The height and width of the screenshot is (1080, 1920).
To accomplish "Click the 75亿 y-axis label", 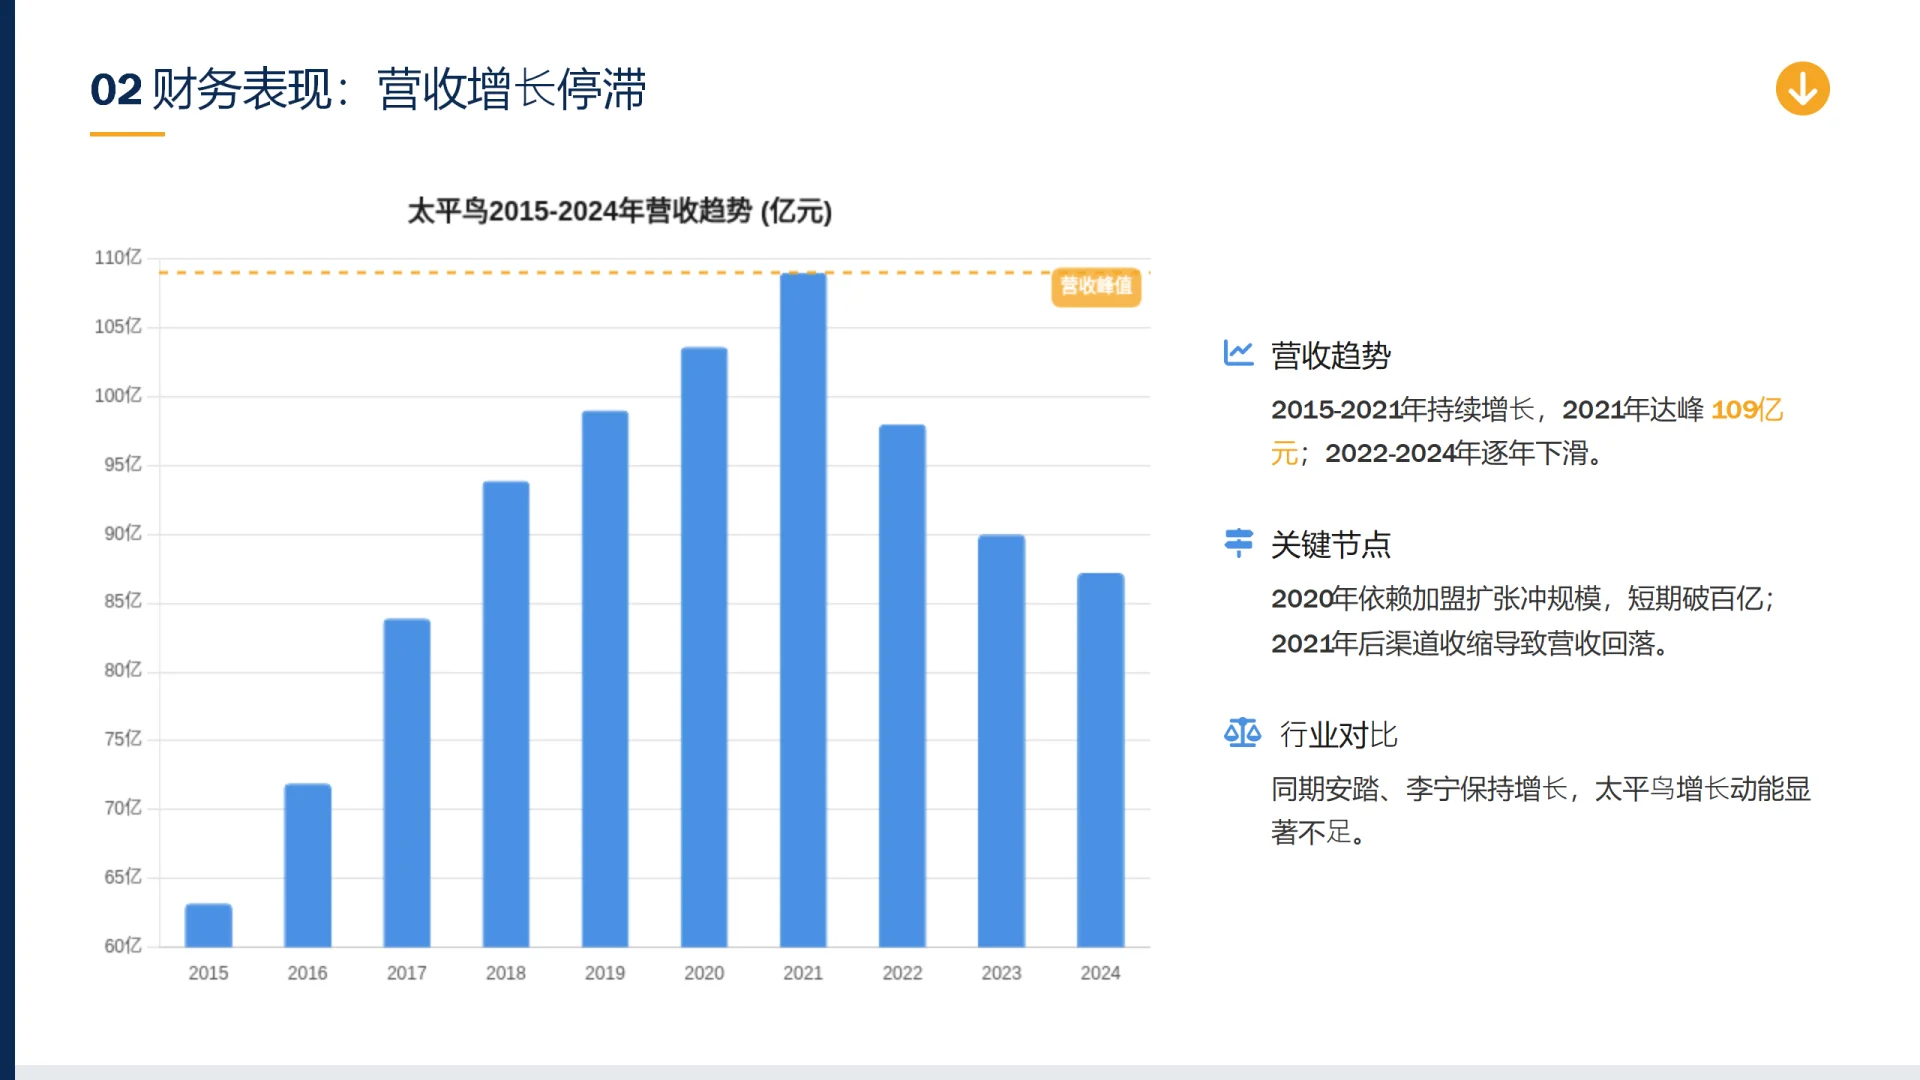I will point(123,739).
